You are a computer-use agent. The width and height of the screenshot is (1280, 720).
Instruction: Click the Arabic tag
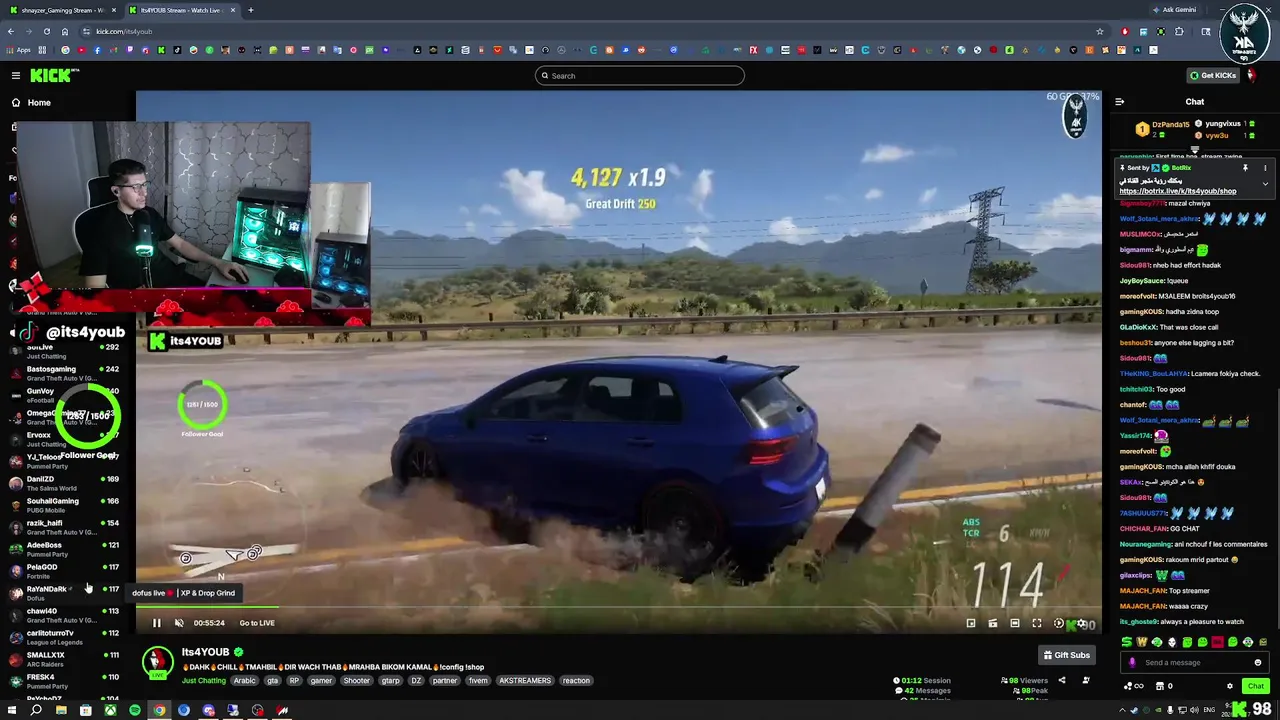[x=245, y=681]
